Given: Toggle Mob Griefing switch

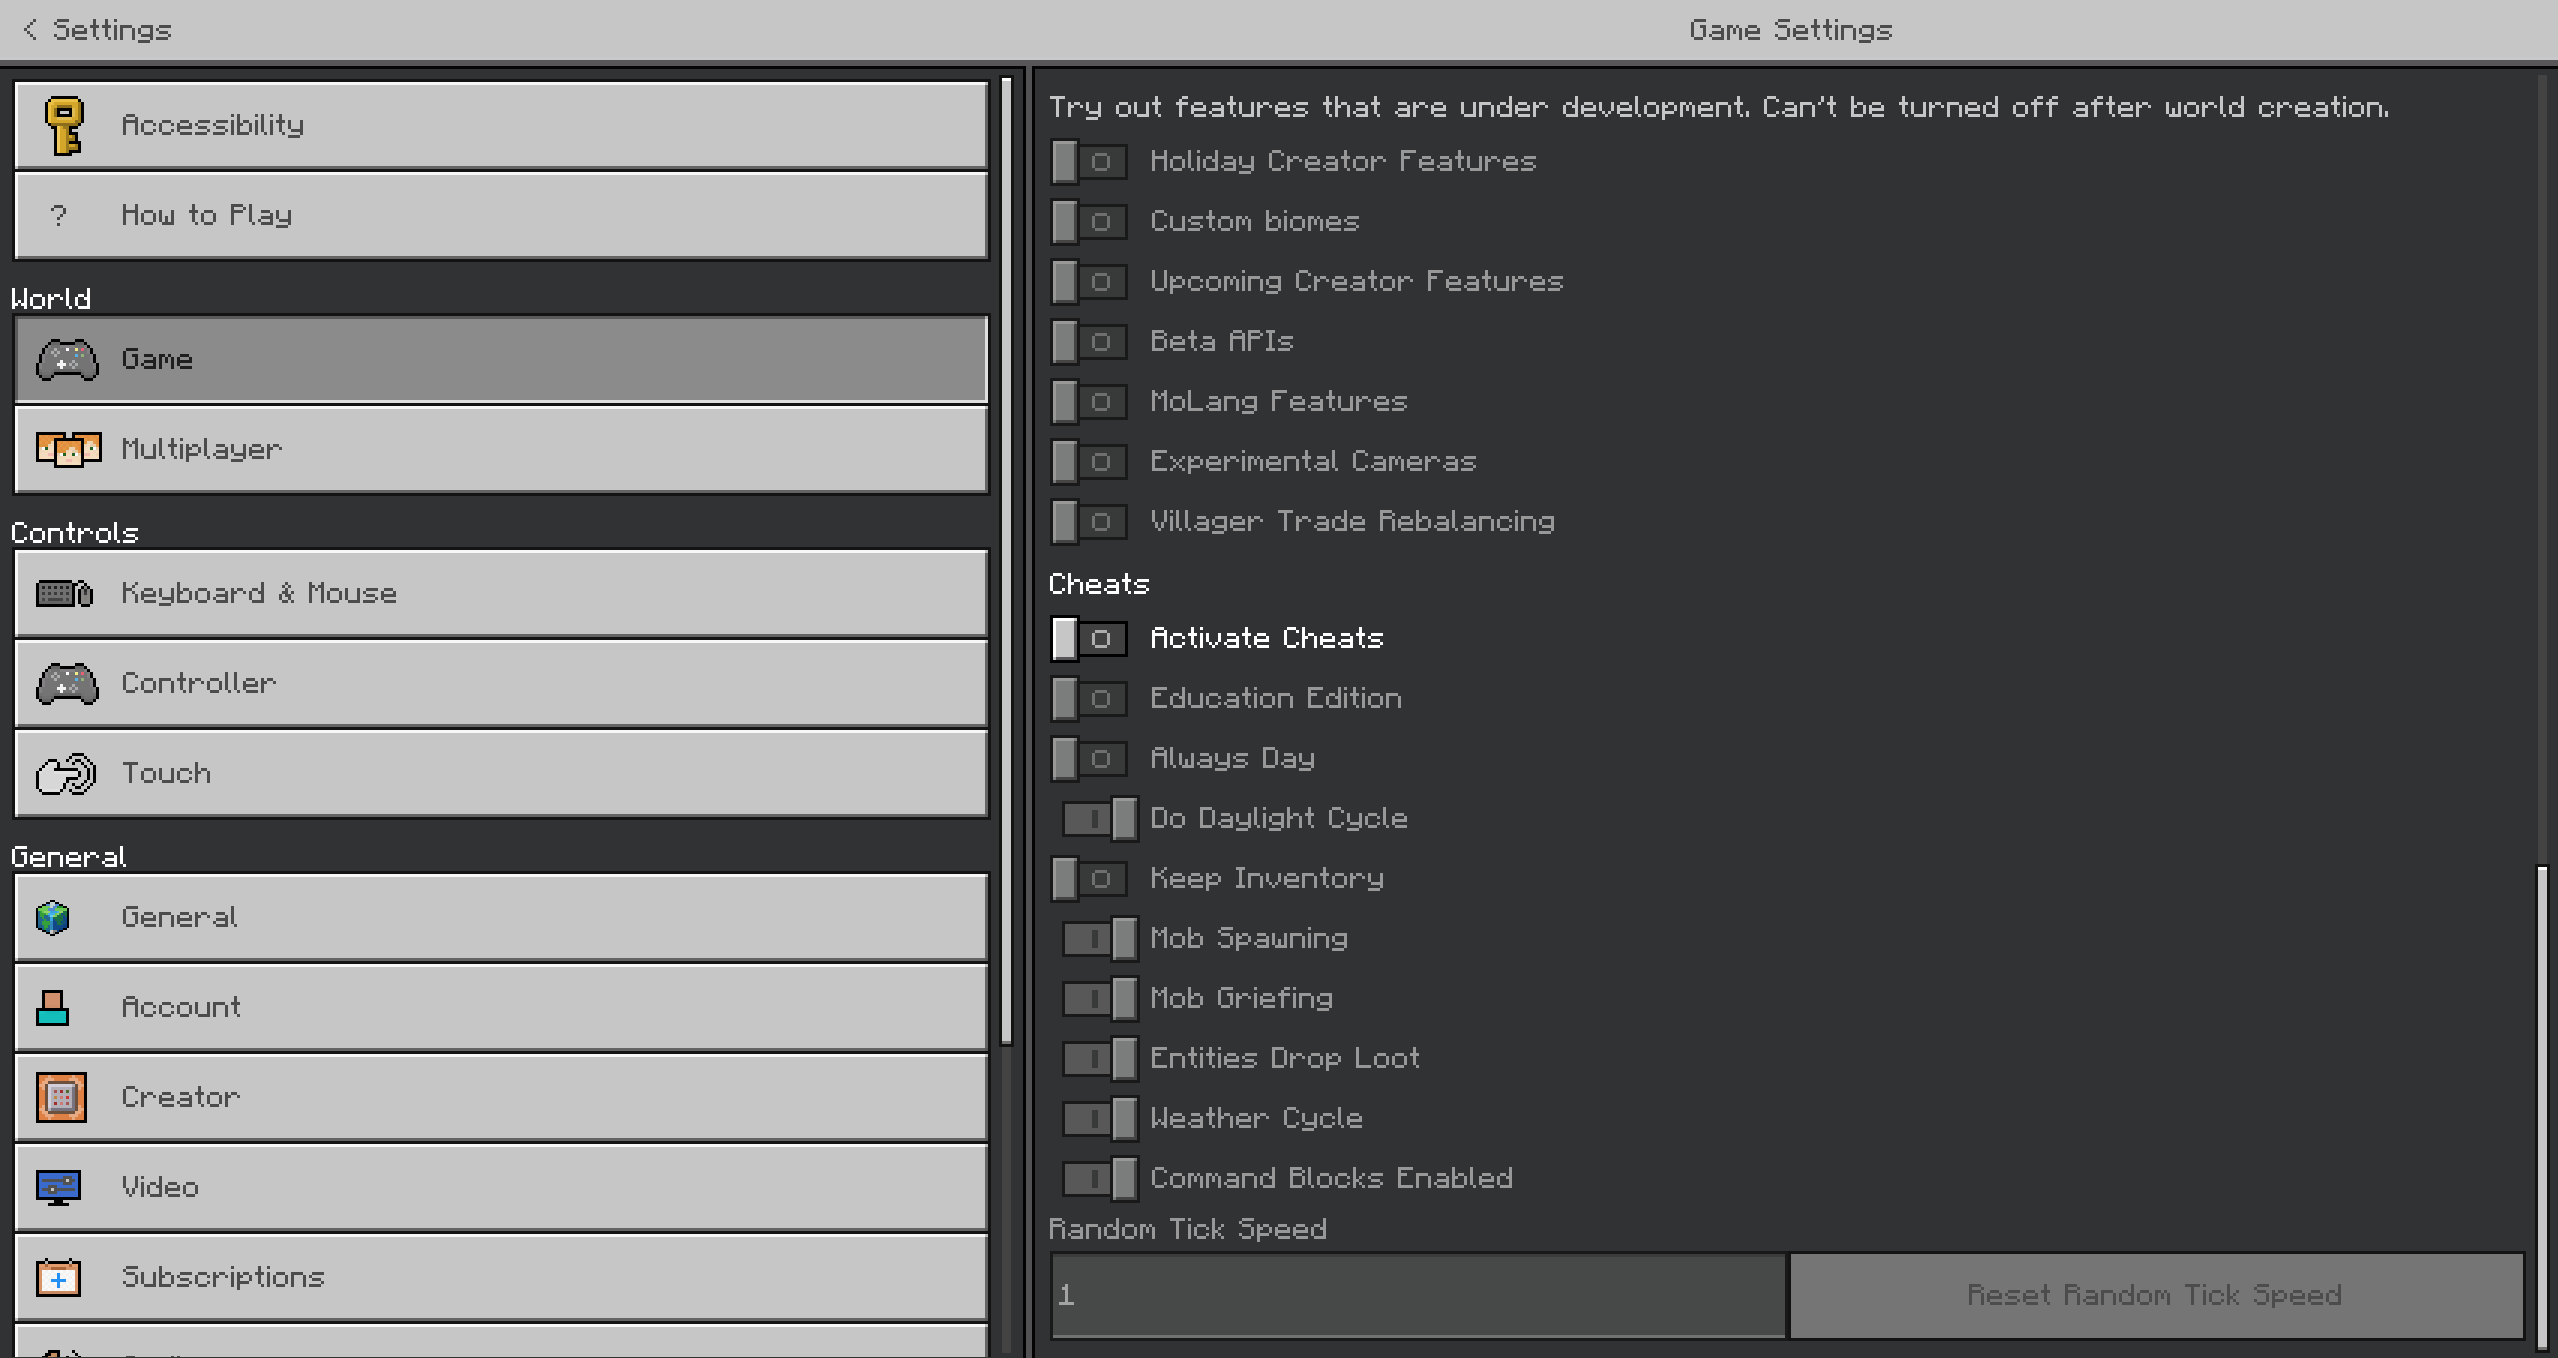Looking at the screenshot, I should point(1099,999).
